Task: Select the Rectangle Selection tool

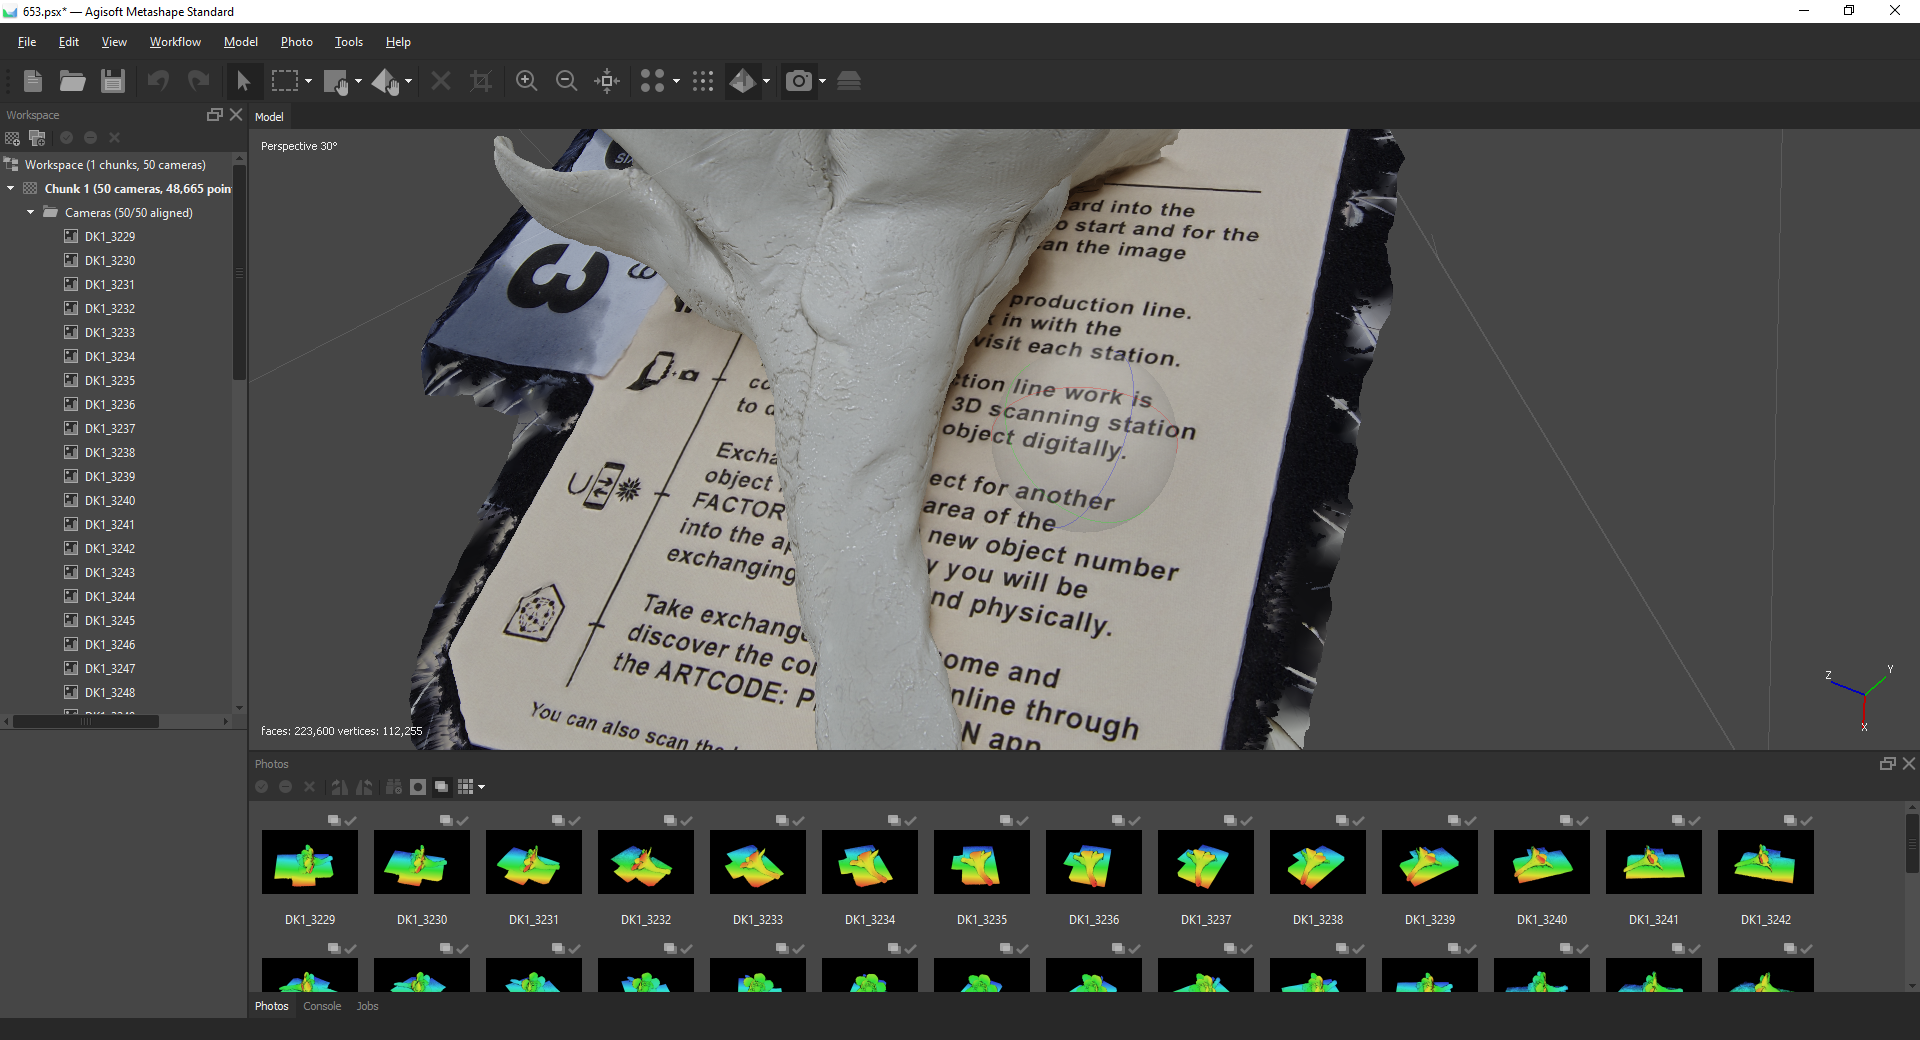Action: pos(285,81)
